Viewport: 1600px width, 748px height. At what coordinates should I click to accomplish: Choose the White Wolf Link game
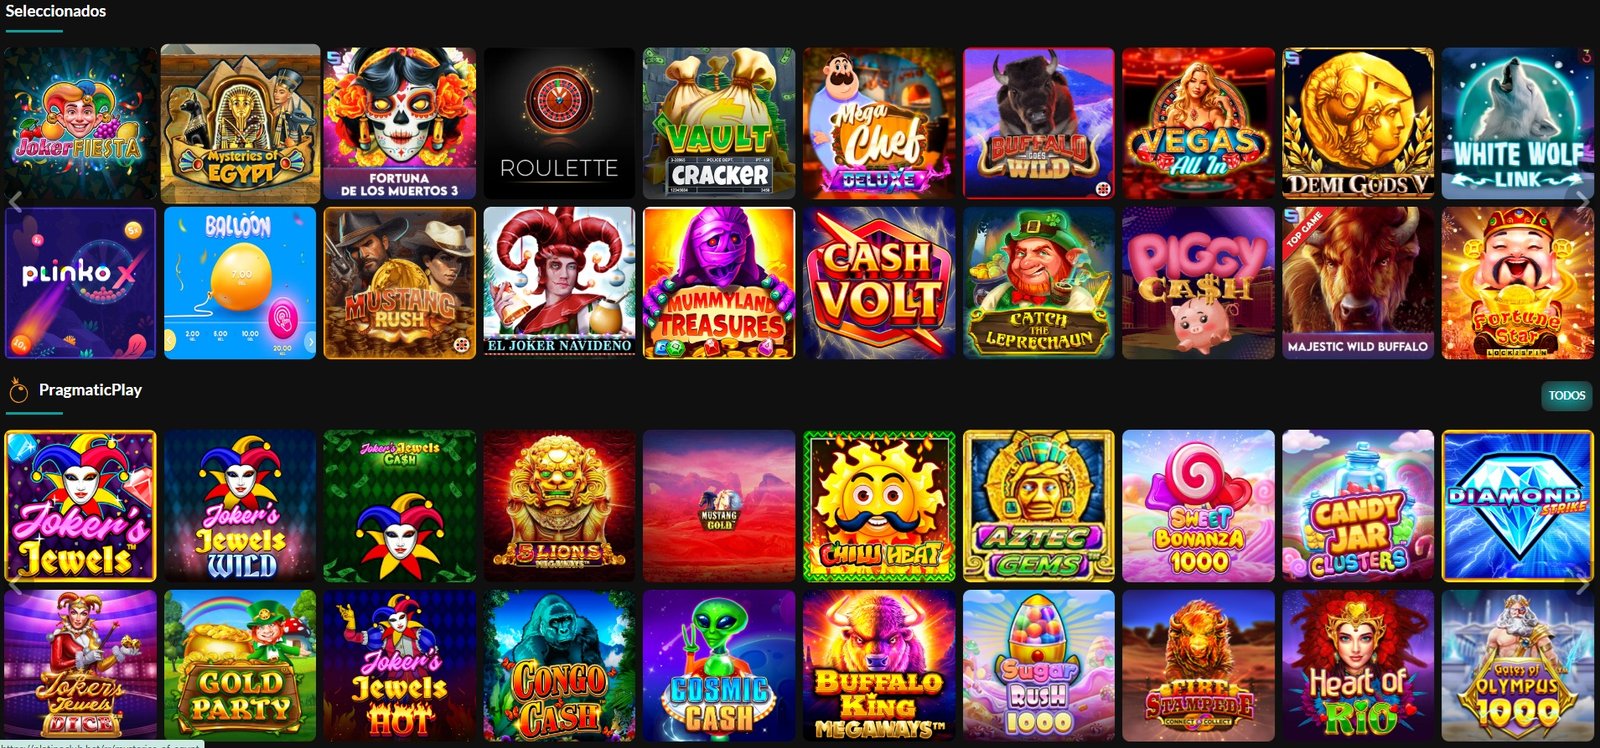(1518, 123)
